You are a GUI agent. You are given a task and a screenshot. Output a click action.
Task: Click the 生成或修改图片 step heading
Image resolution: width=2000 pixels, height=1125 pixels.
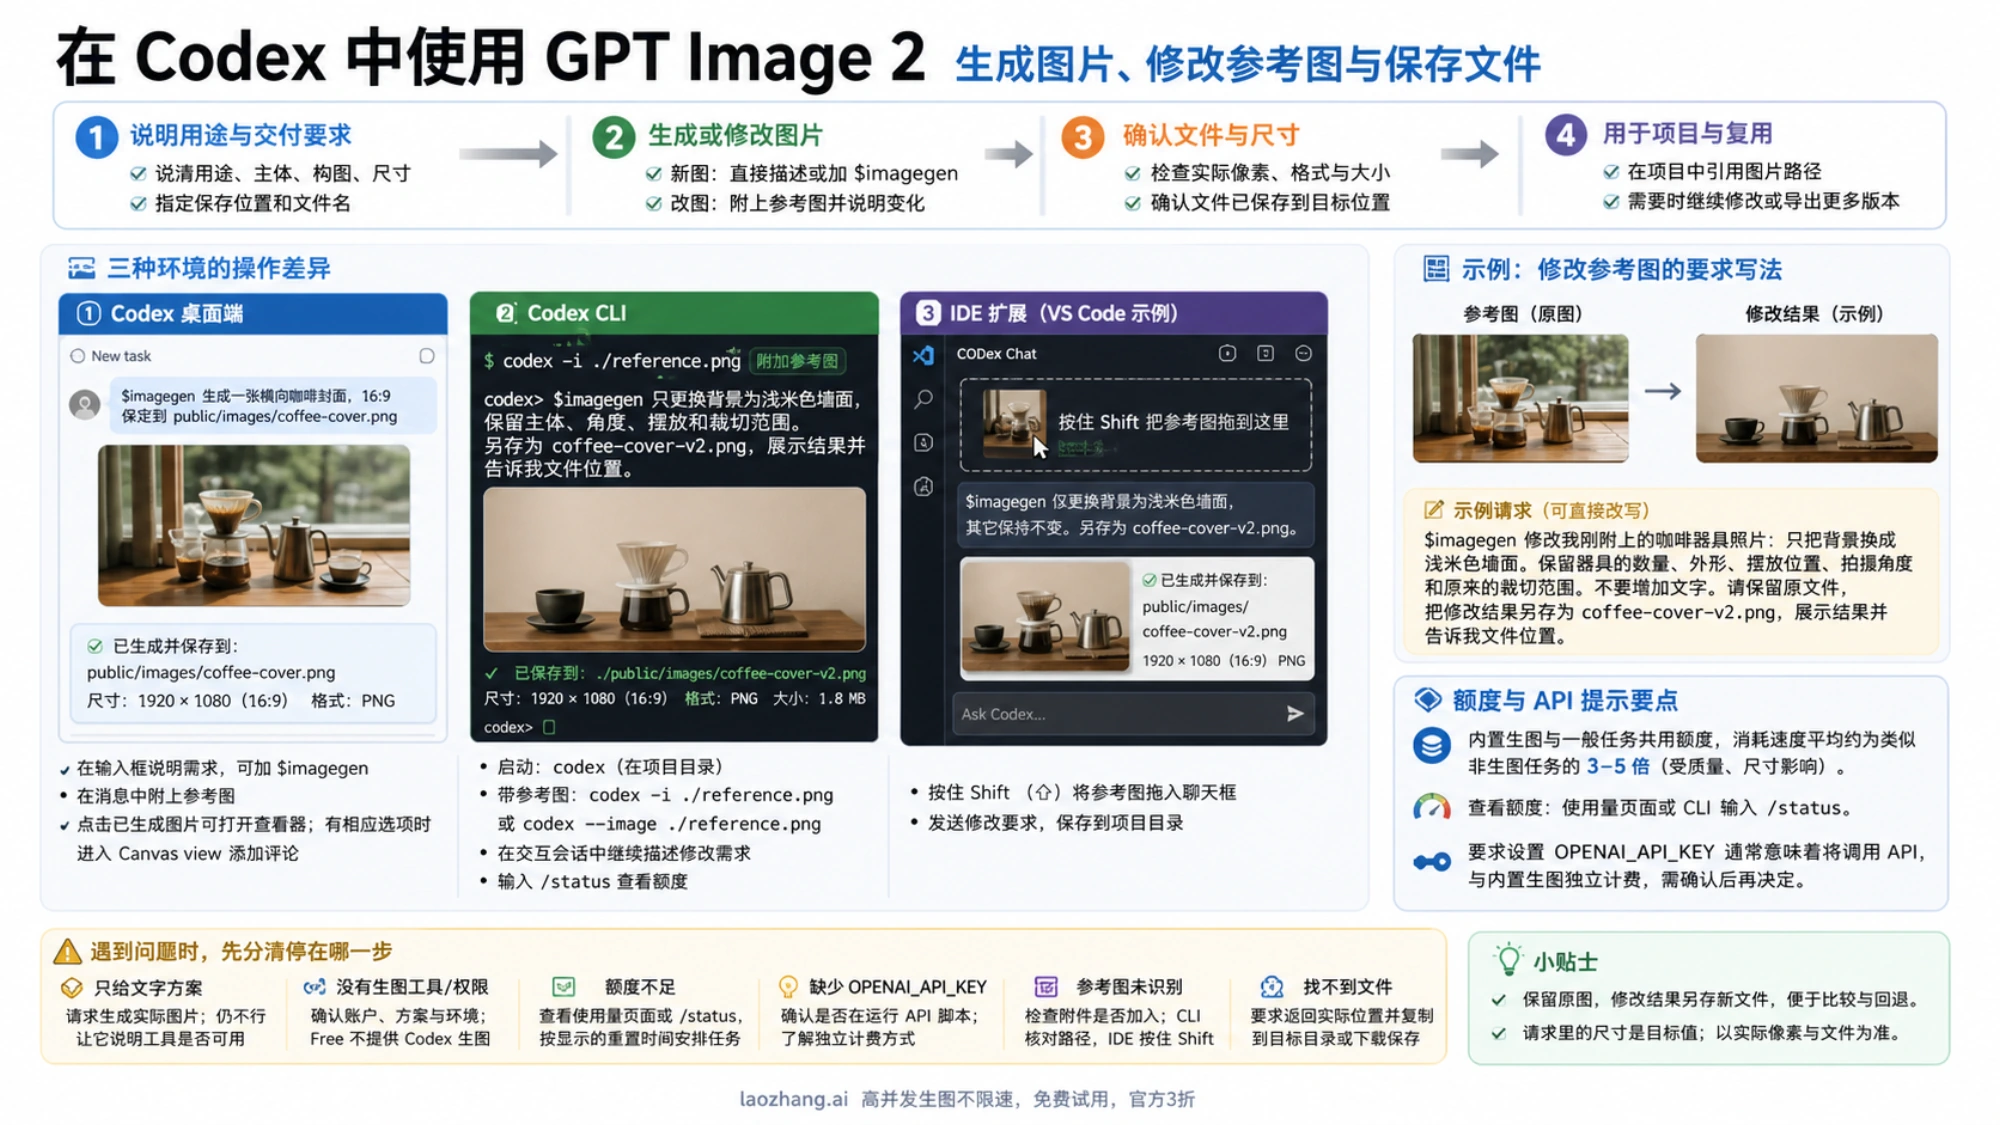pos(735,135)
